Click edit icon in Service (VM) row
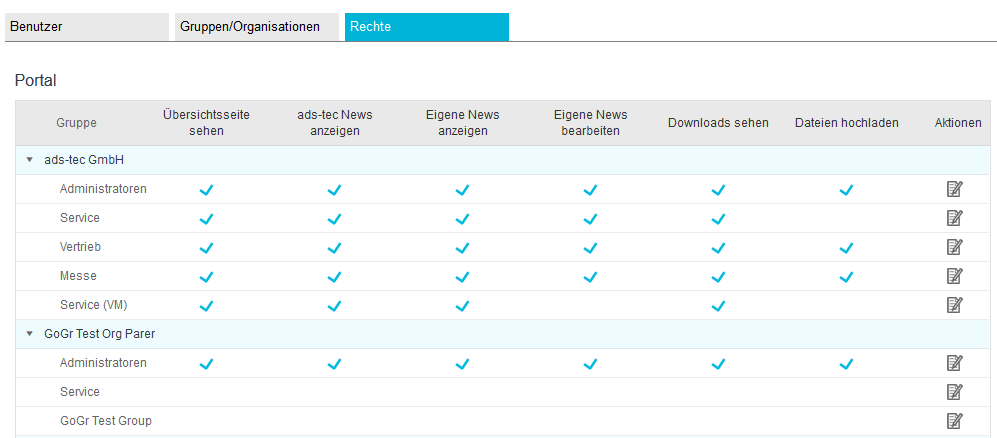Viewport: 997px width, 438px height. click(954, 305)
